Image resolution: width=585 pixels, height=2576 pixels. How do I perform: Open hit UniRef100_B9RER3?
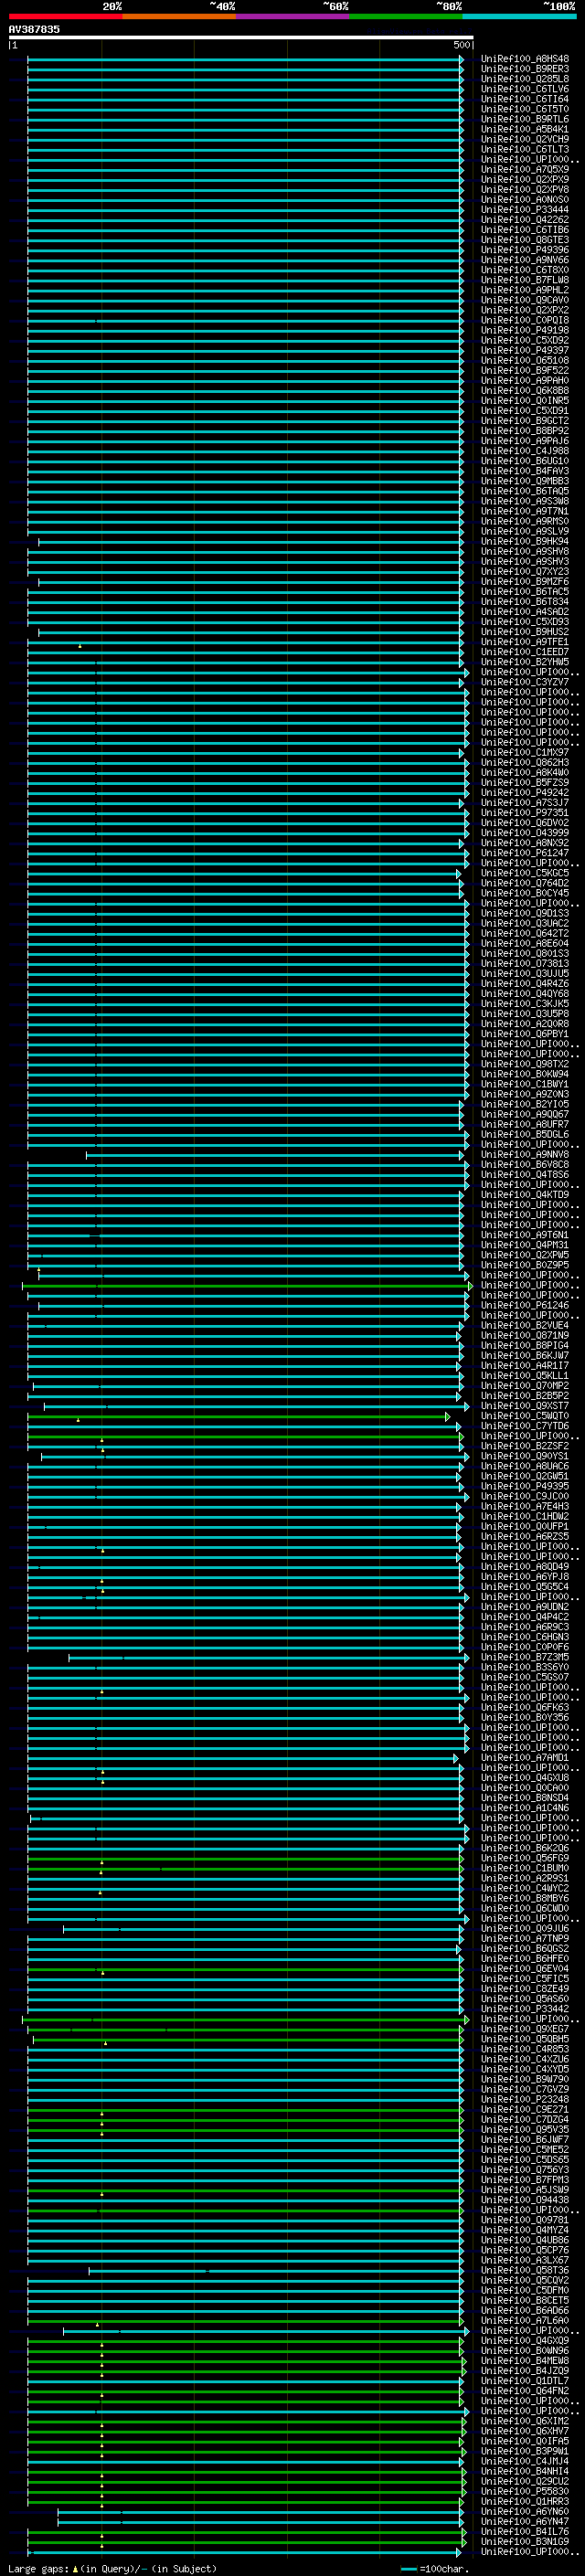coord(525,69)
